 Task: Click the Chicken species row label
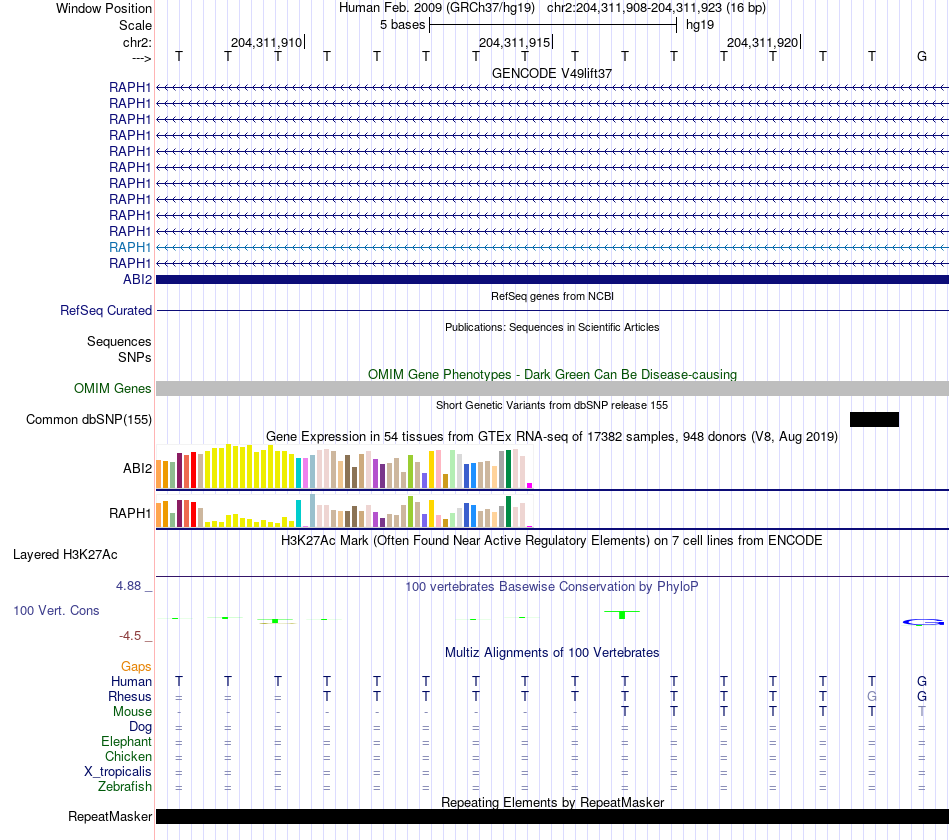(128, 756)
